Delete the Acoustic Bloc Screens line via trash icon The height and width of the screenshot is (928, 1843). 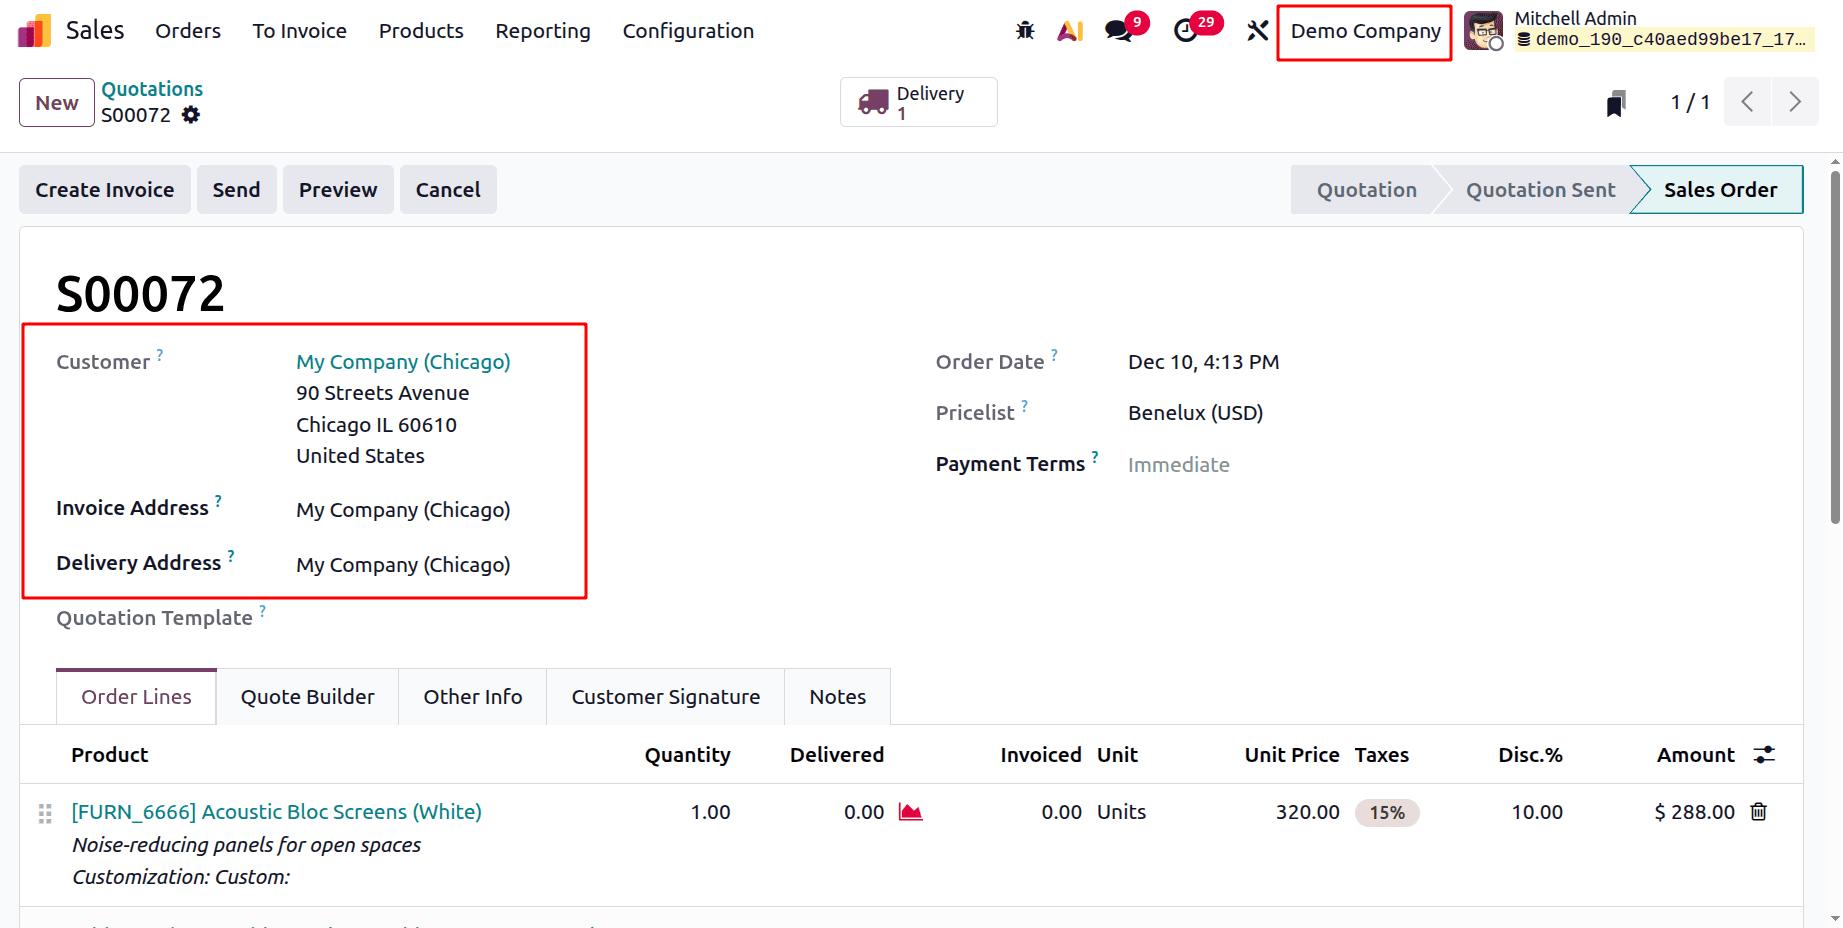coord(1759,812)
